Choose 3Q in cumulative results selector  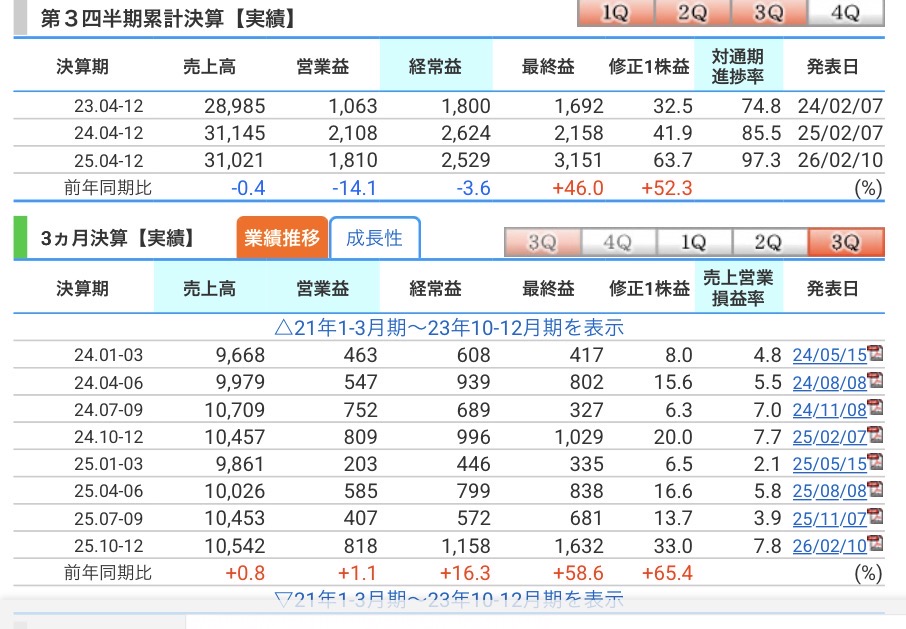pyautogui.click(x=769, y=12)
